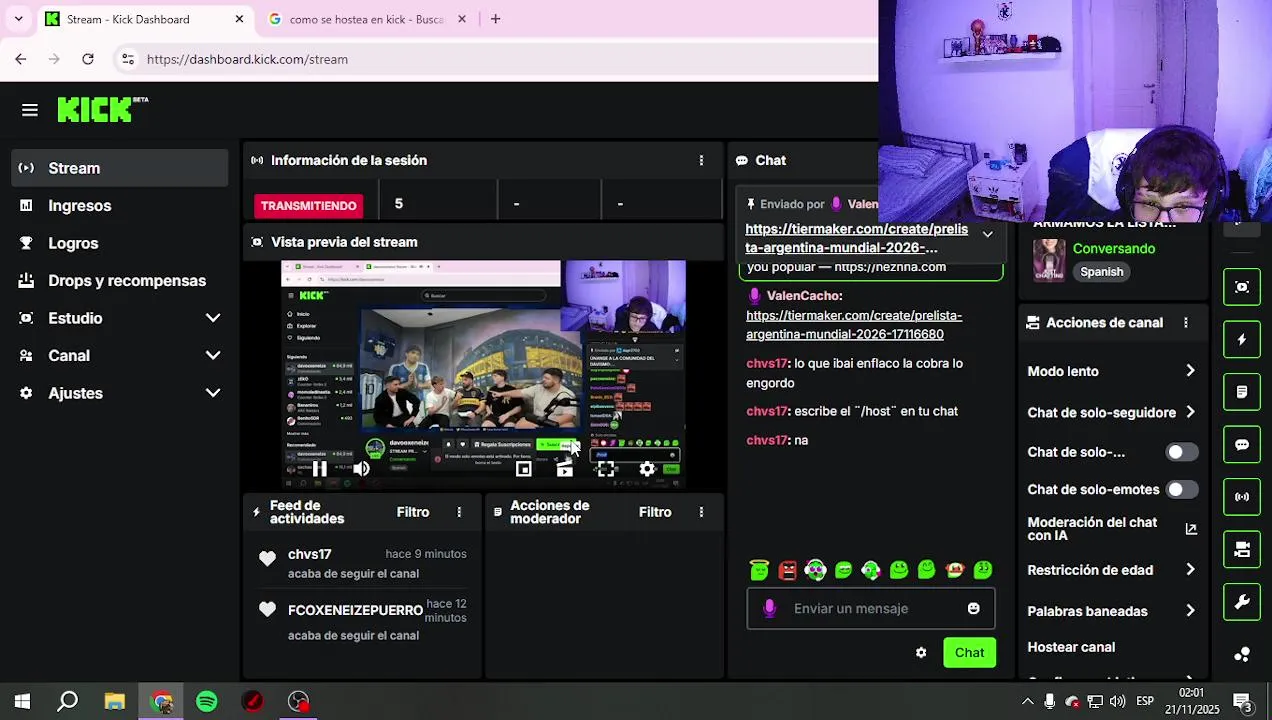Toggle wrench tools icon in right rail
The height and width of the screenshot is (720, 1272).
[x=1242, y=602]
